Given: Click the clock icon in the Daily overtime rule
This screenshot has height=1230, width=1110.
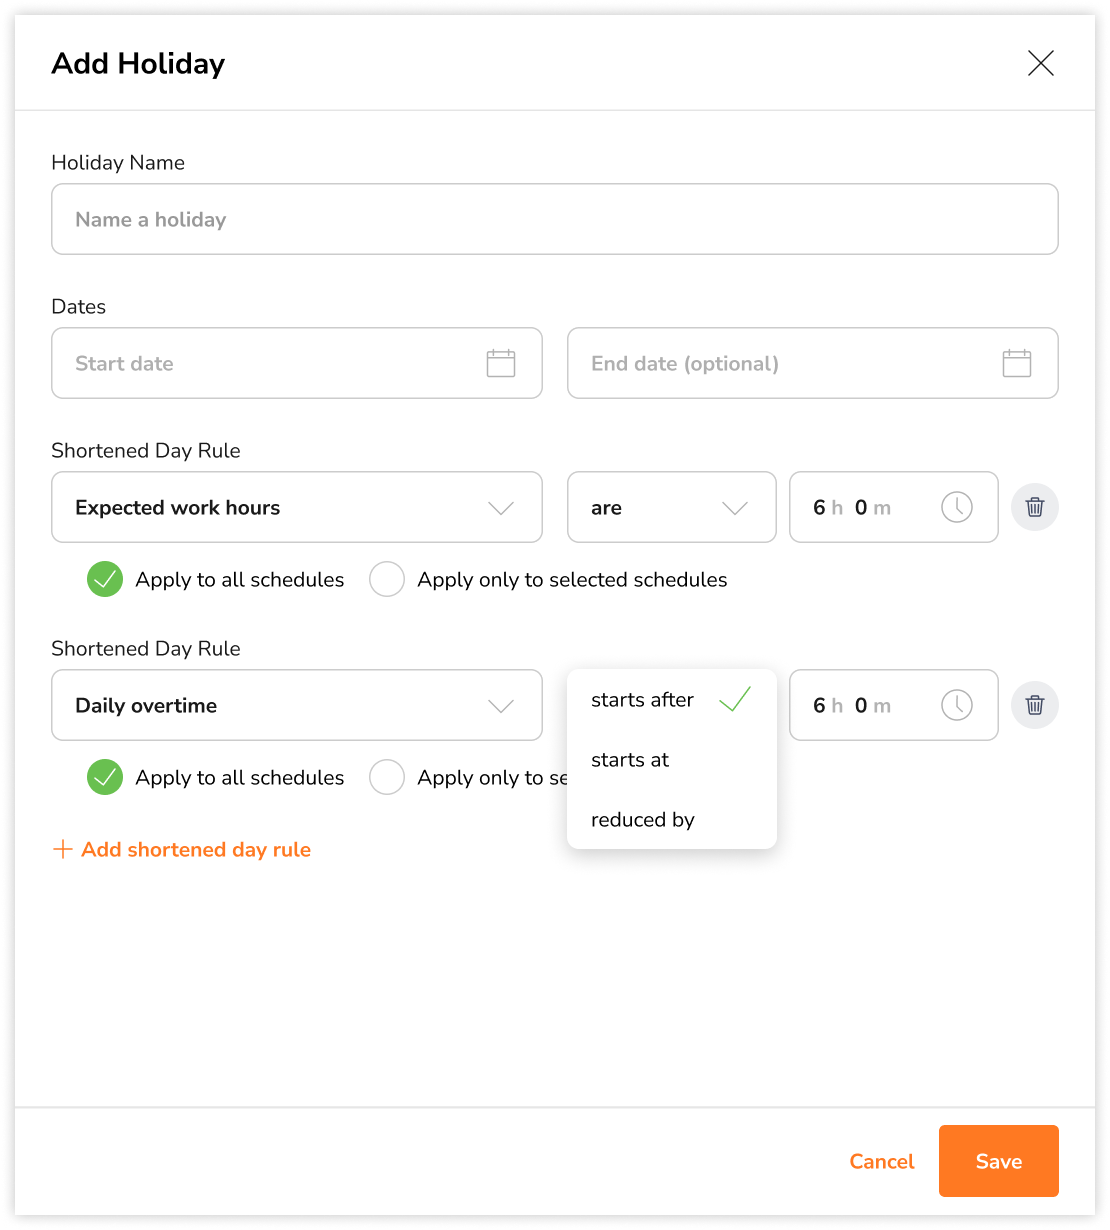Looking at the screenshot, I should click(956, 705).
